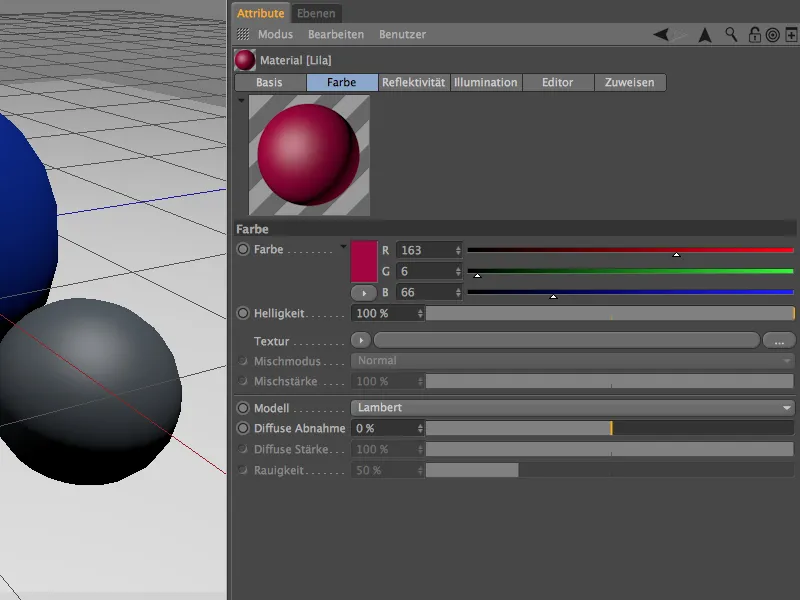Click on the Rauigkeit slider bar
This screenshot has height=600, width=800.
[x=610, y=470]
